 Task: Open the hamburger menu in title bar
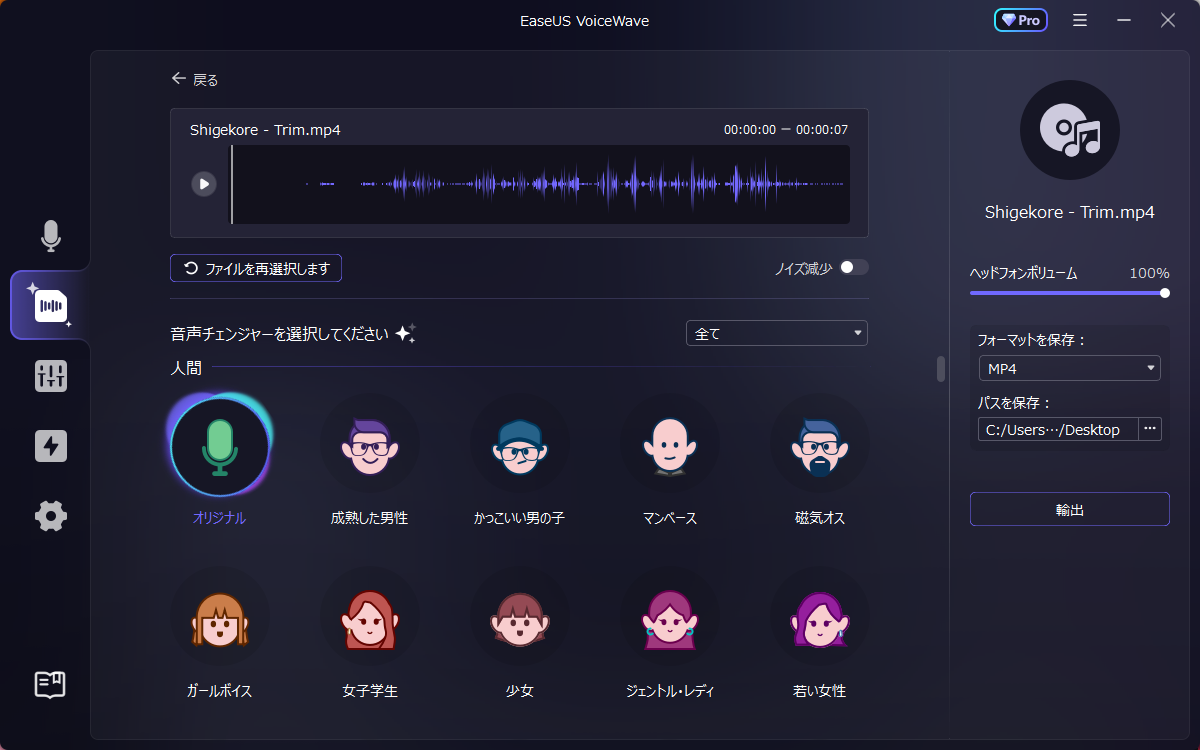pos(1080,20)
